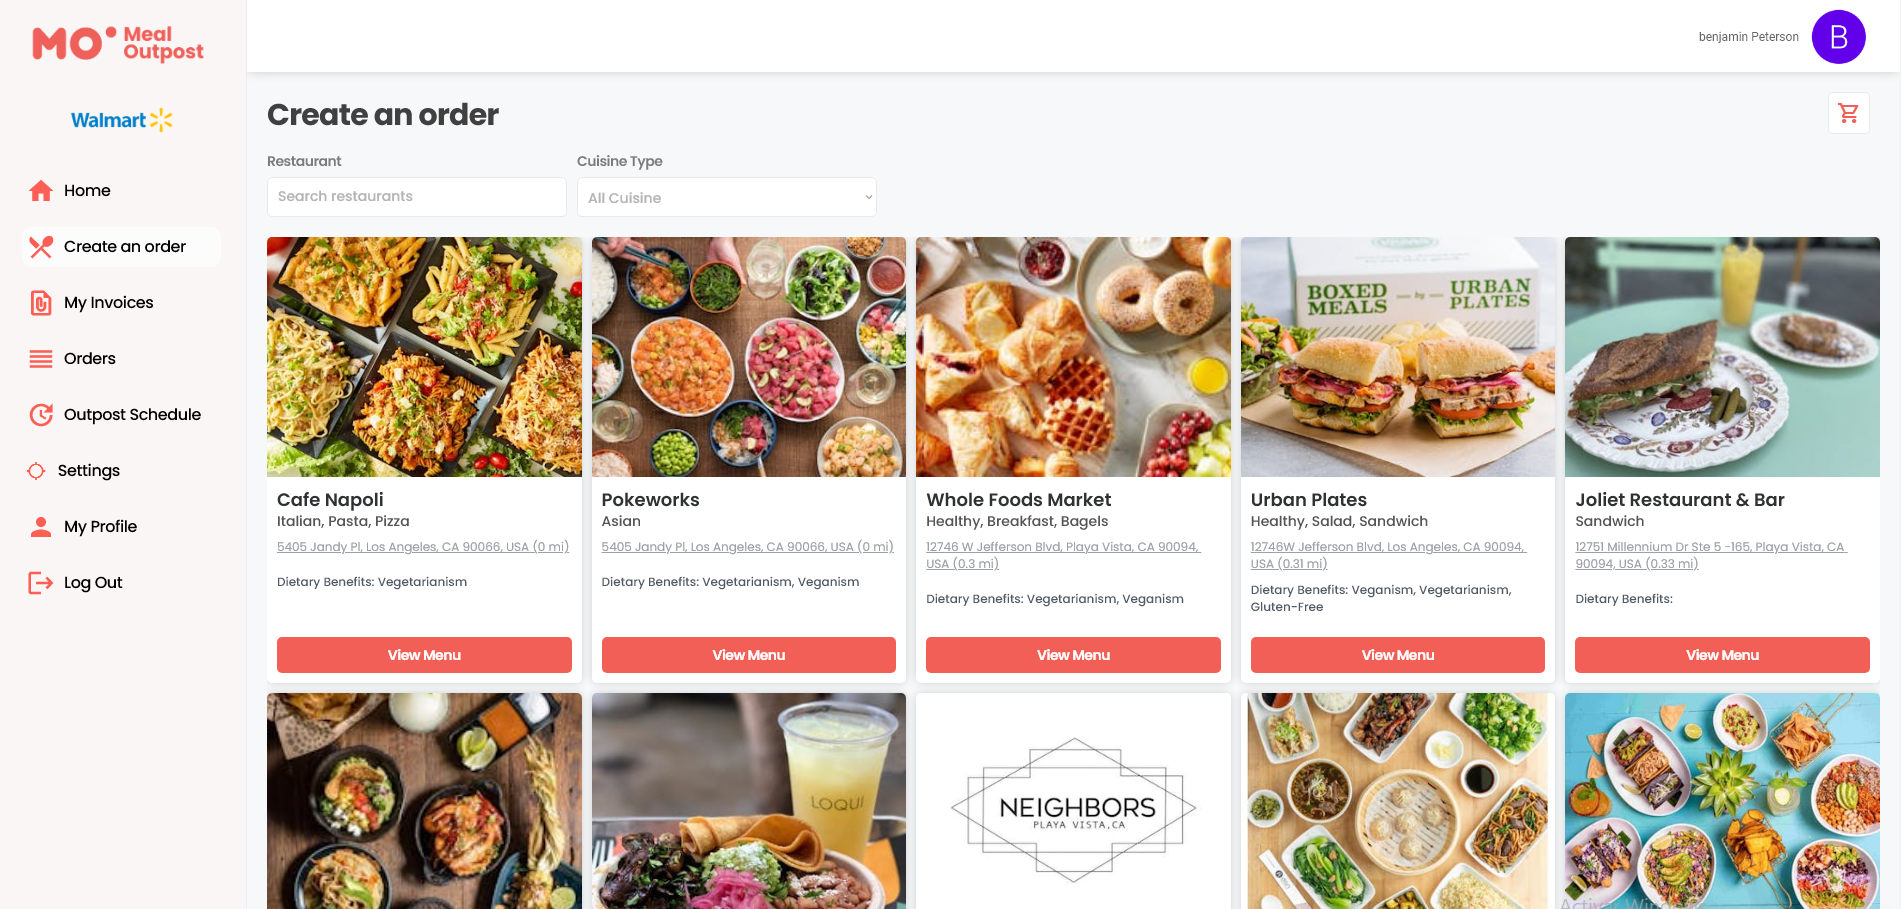
Task: Click the My Profile person icon
Action: coord(41,526)
